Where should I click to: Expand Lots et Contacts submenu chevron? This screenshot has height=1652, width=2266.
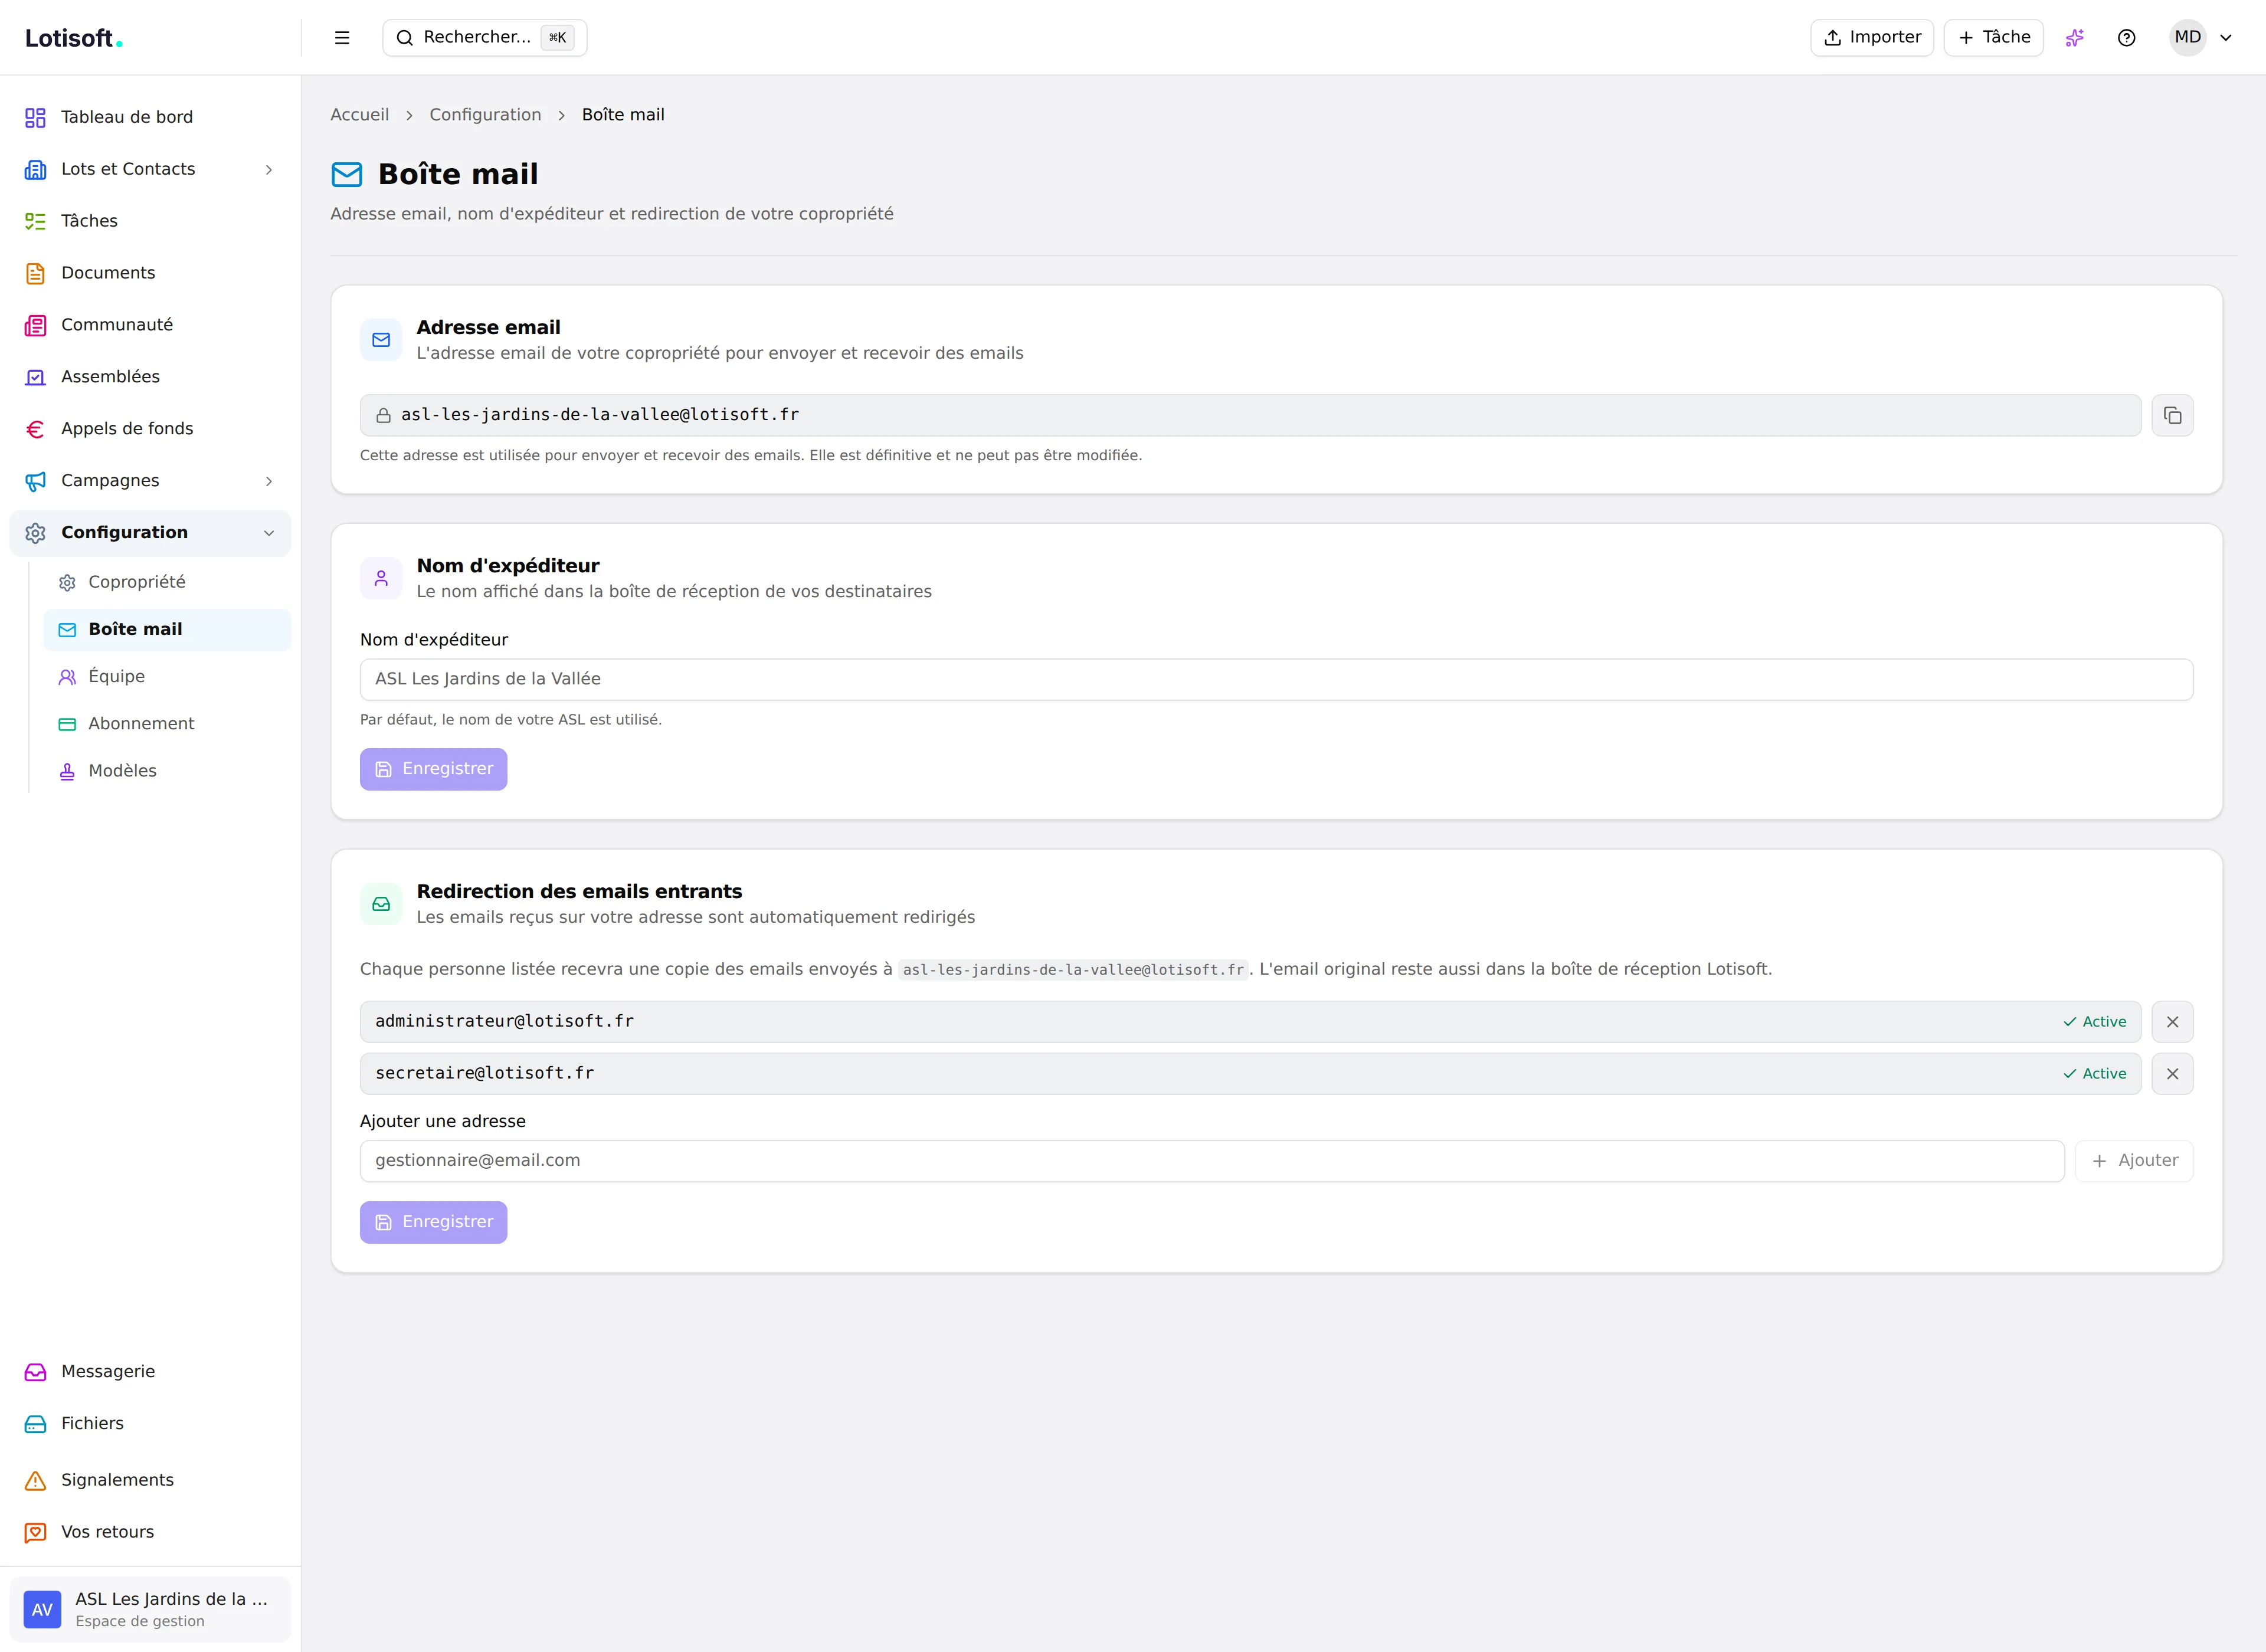[269, 170]
